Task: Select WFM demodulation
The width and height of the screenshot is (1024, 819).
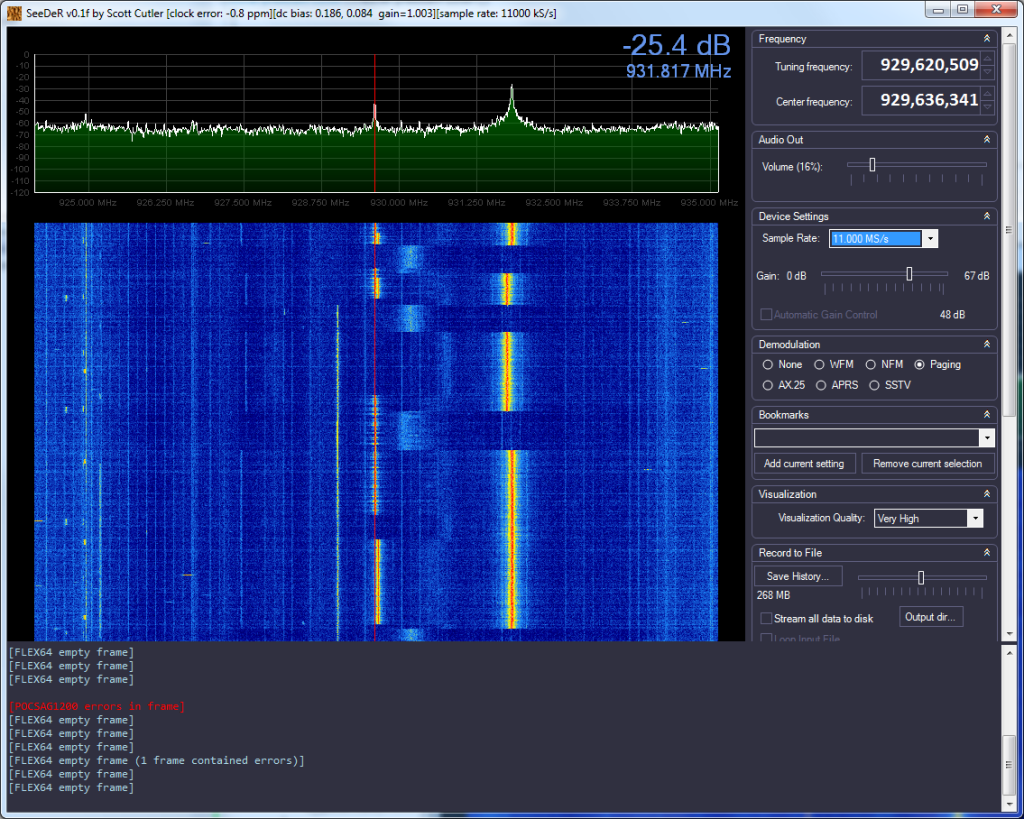Action: (819, 364)
